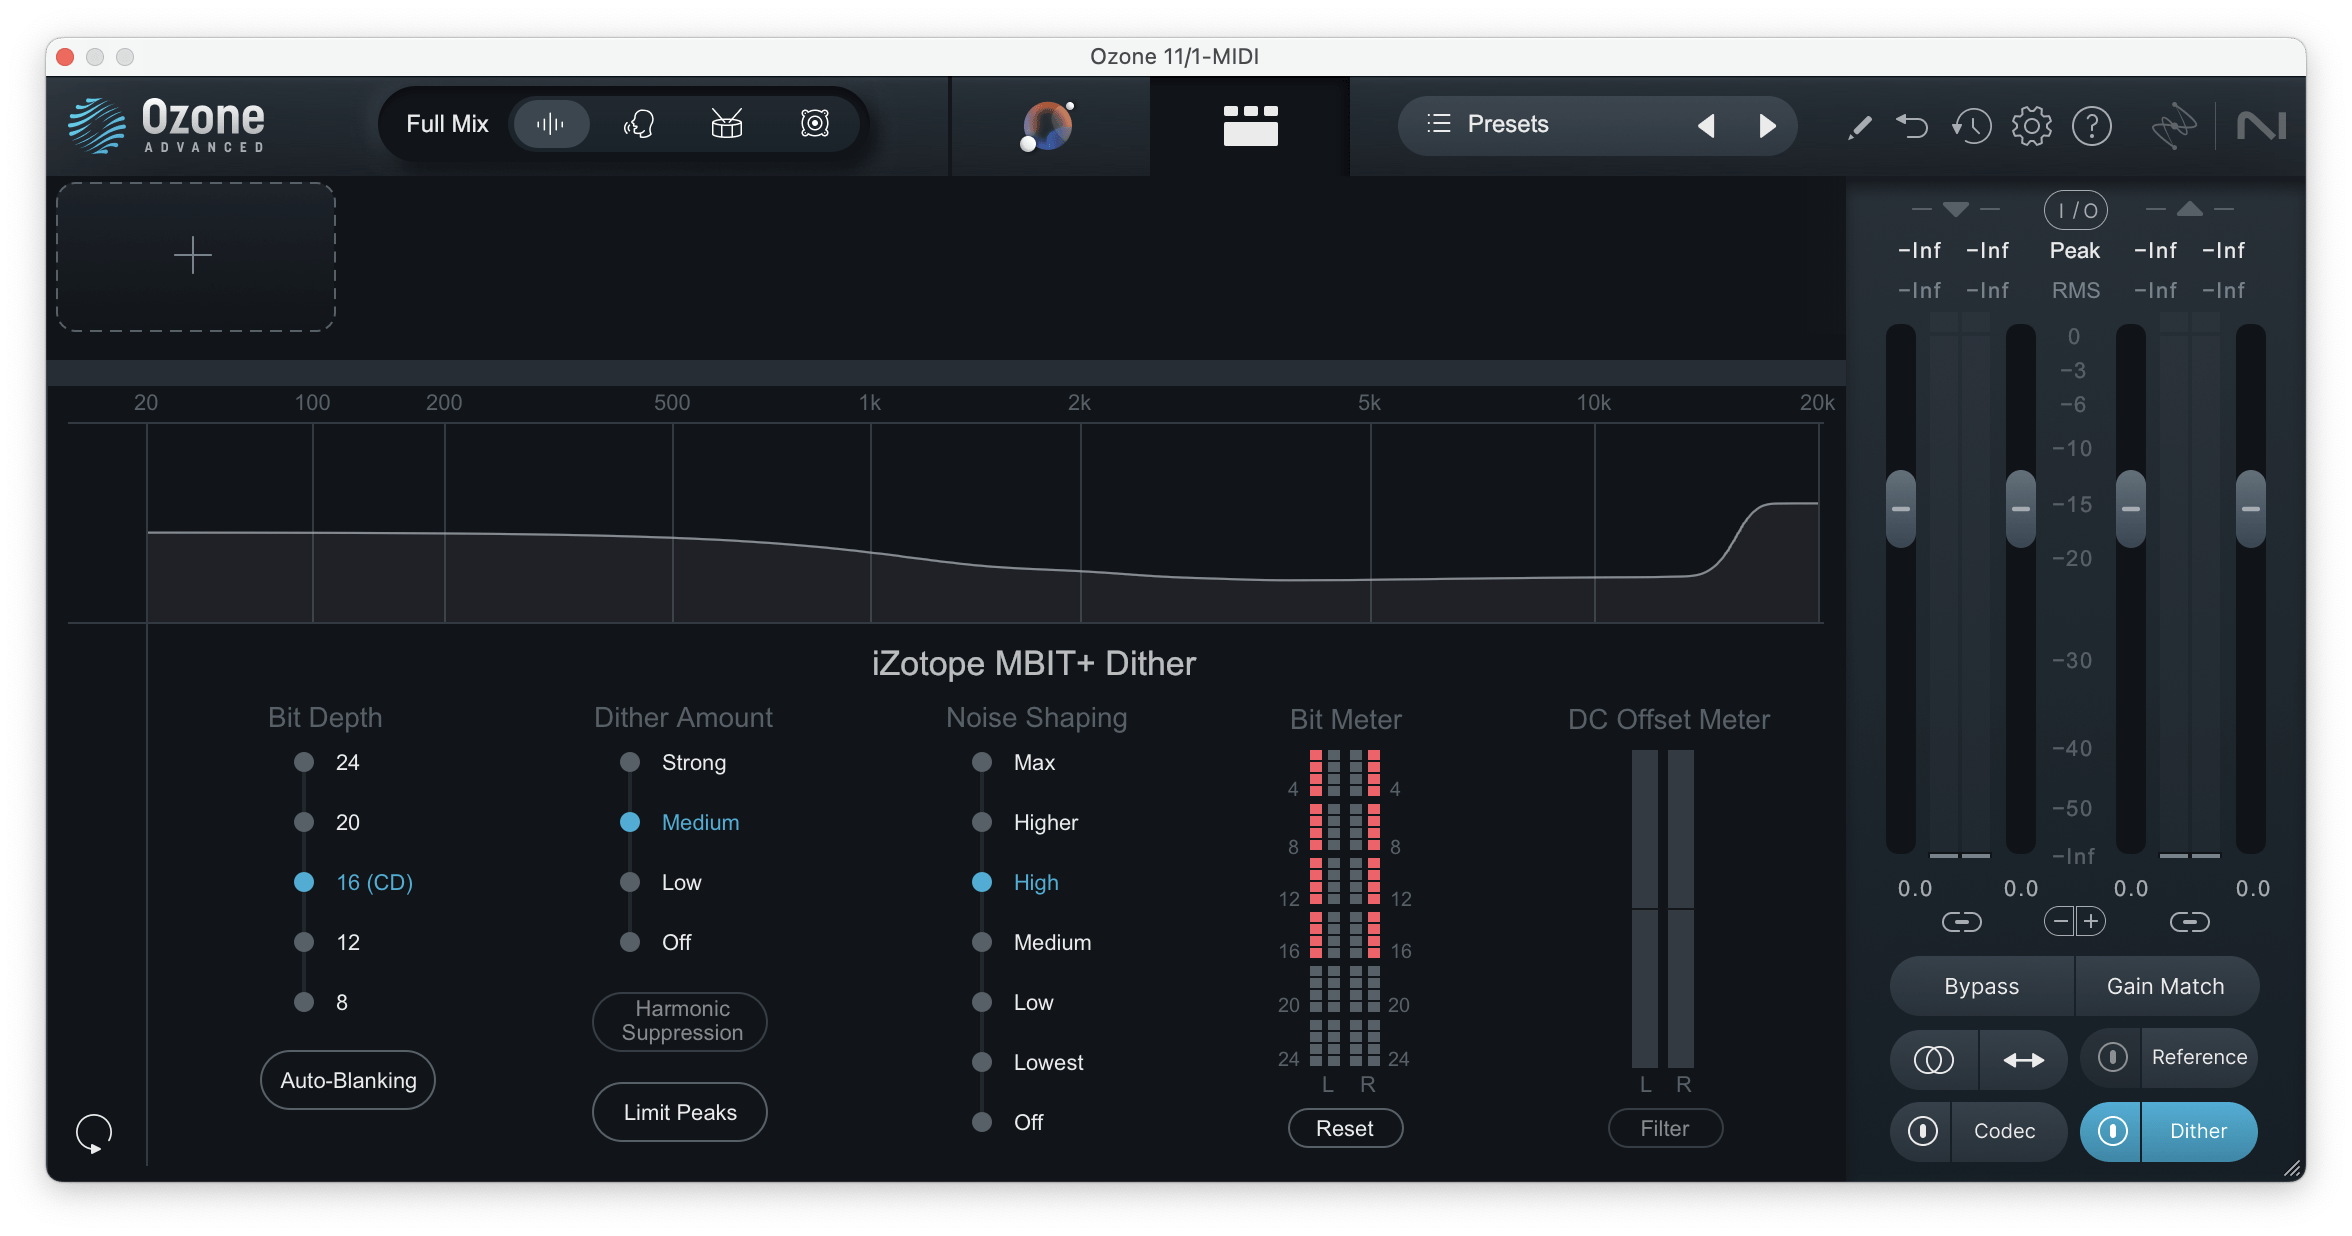Toggle the Dither power icon
The width and height of the screenshot is (2352, 1236).
point(2112,1131)
